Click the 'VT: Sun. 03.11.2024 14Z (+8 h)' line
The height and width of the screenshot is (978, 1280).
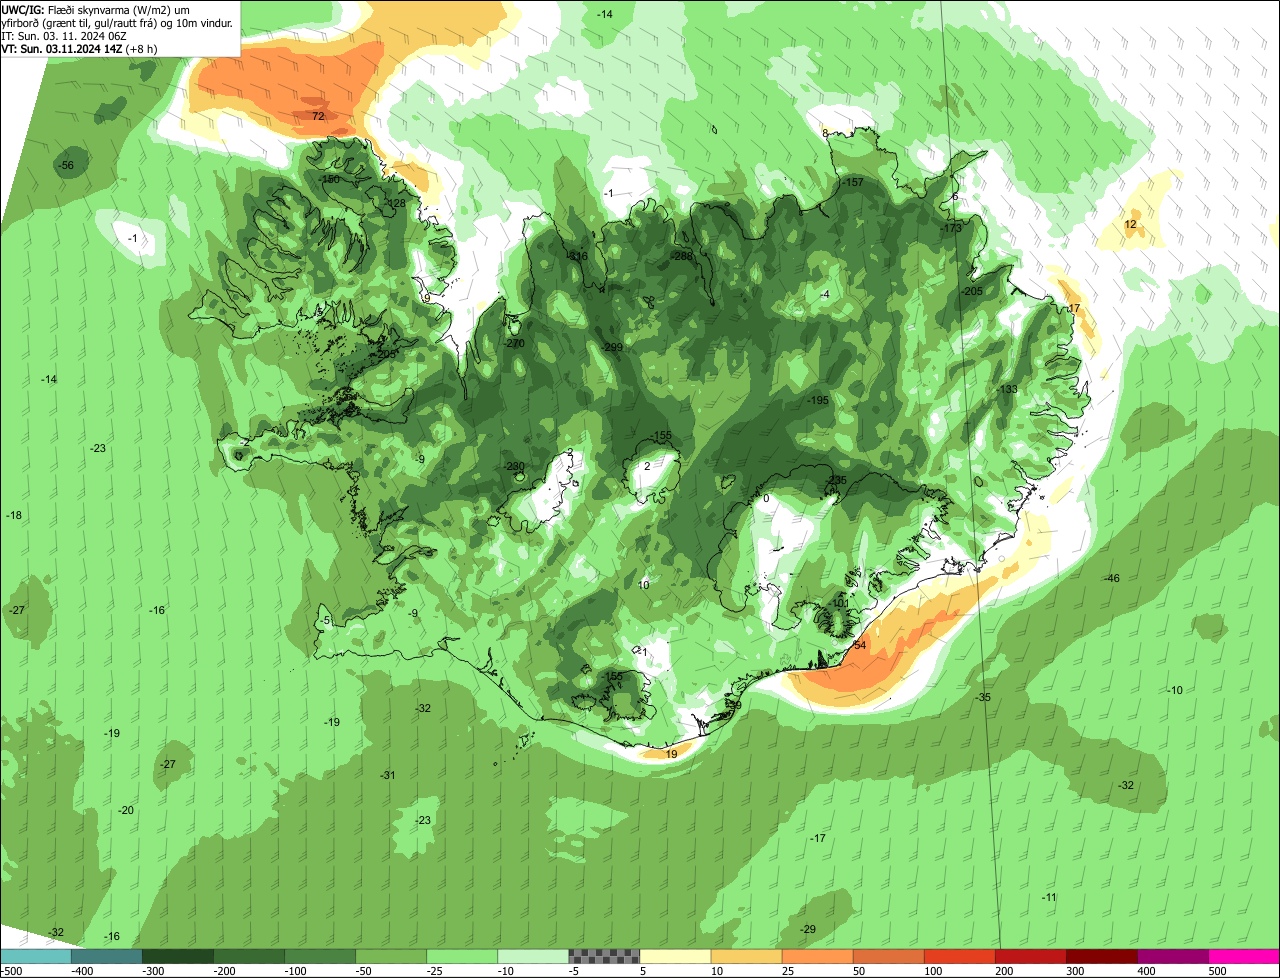79,48
